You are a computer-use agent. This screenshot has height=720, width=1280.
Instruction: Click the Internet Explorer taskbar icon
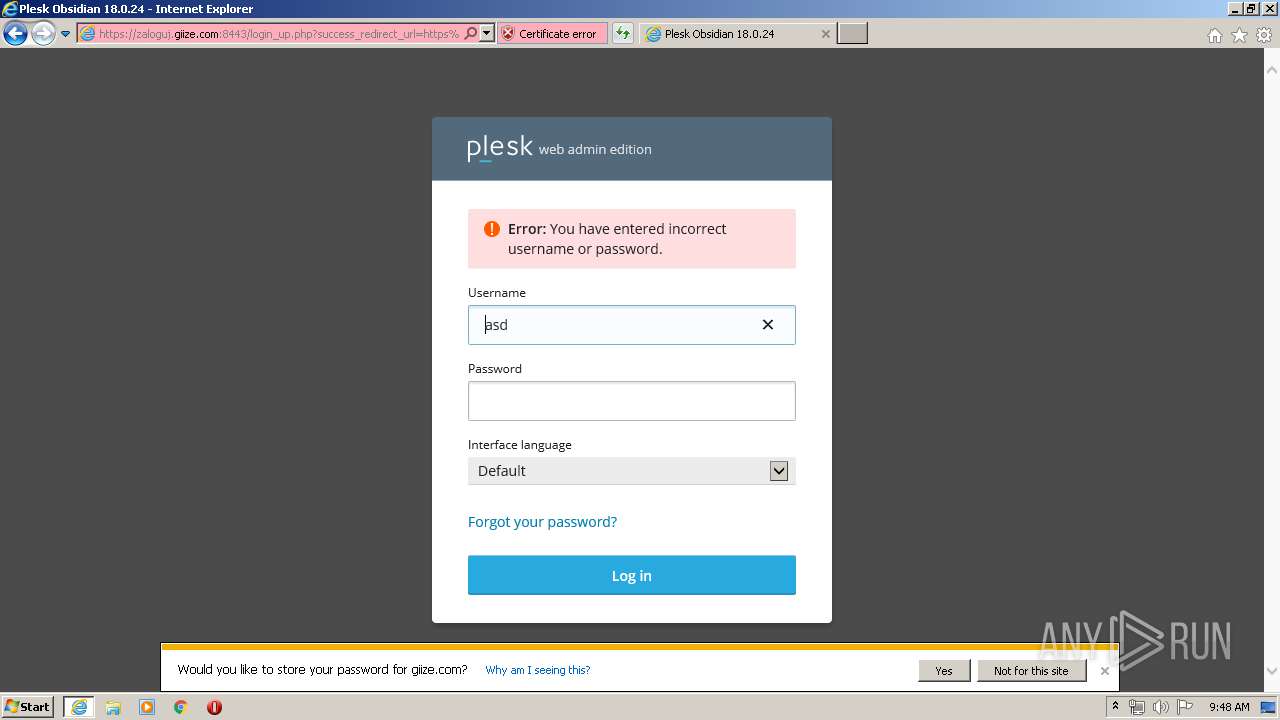tap(79, 707)
